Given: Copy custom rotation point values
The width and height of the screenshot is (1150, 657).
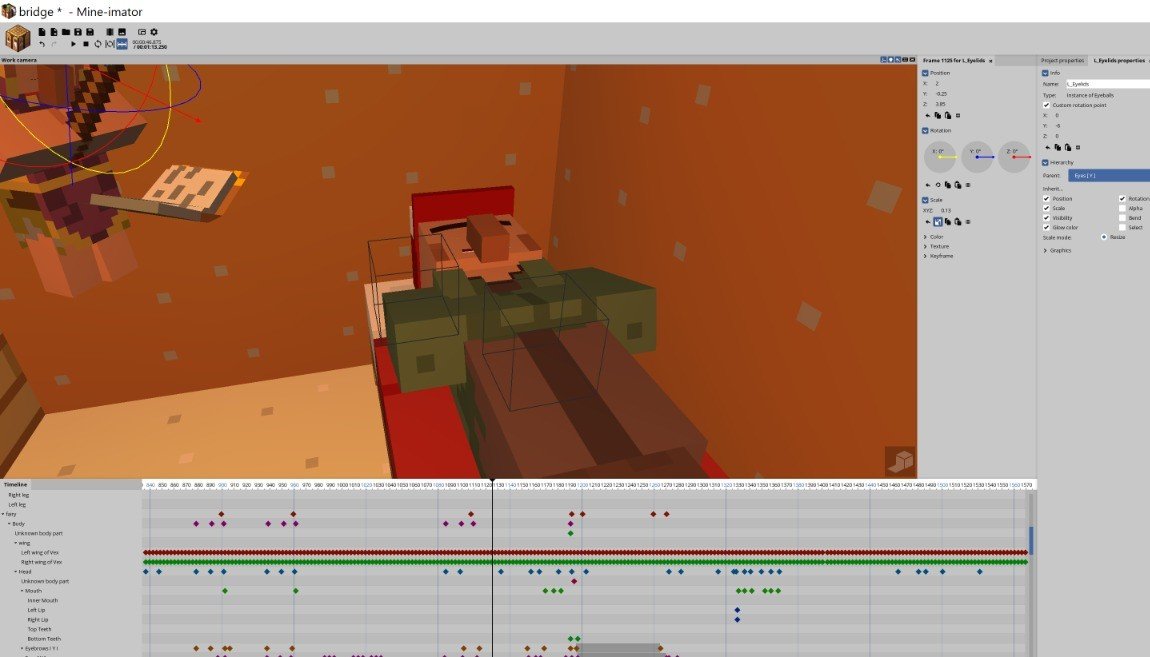Looking at the screenshot, I should 1057,147.
